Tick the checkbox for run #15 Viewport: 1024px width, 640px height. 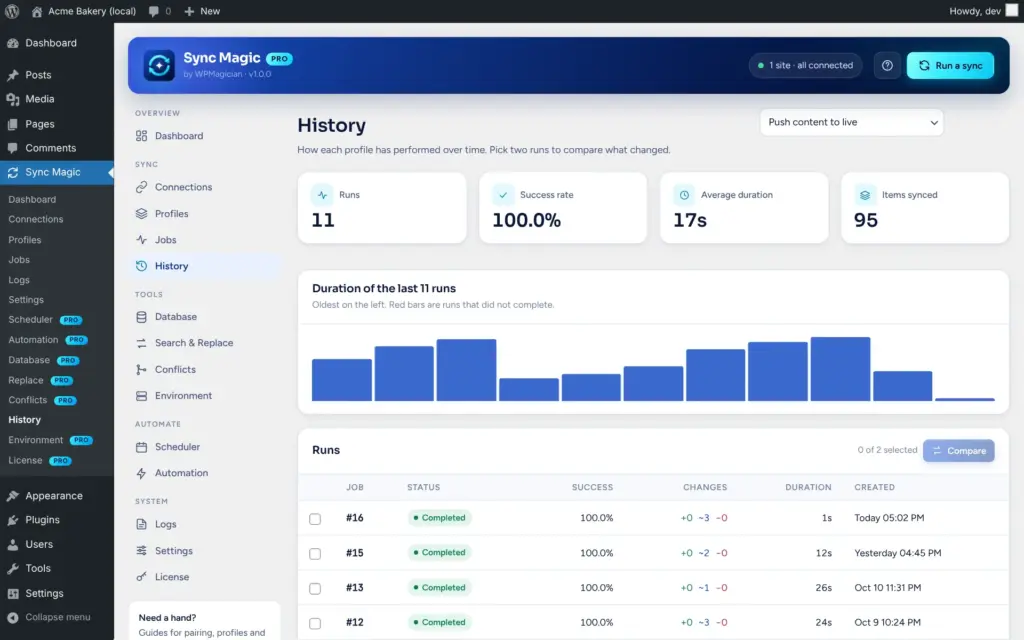coord(315,554)
